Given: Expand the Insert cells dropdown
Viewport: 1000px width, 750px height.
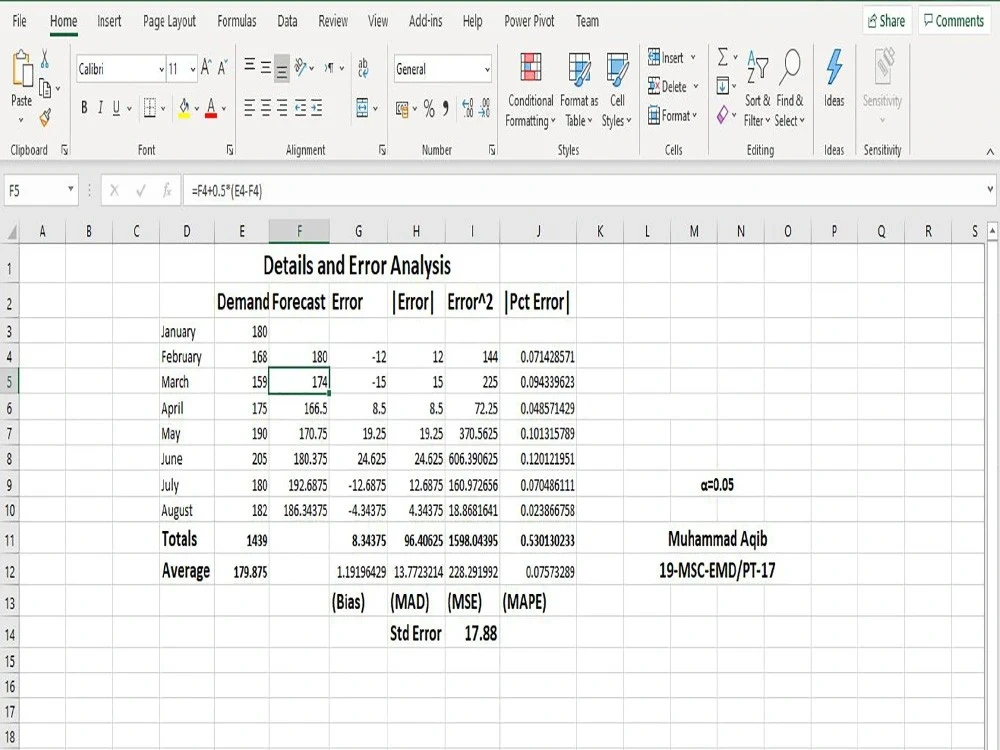Looking at the screenshot, I should point(693,57).
